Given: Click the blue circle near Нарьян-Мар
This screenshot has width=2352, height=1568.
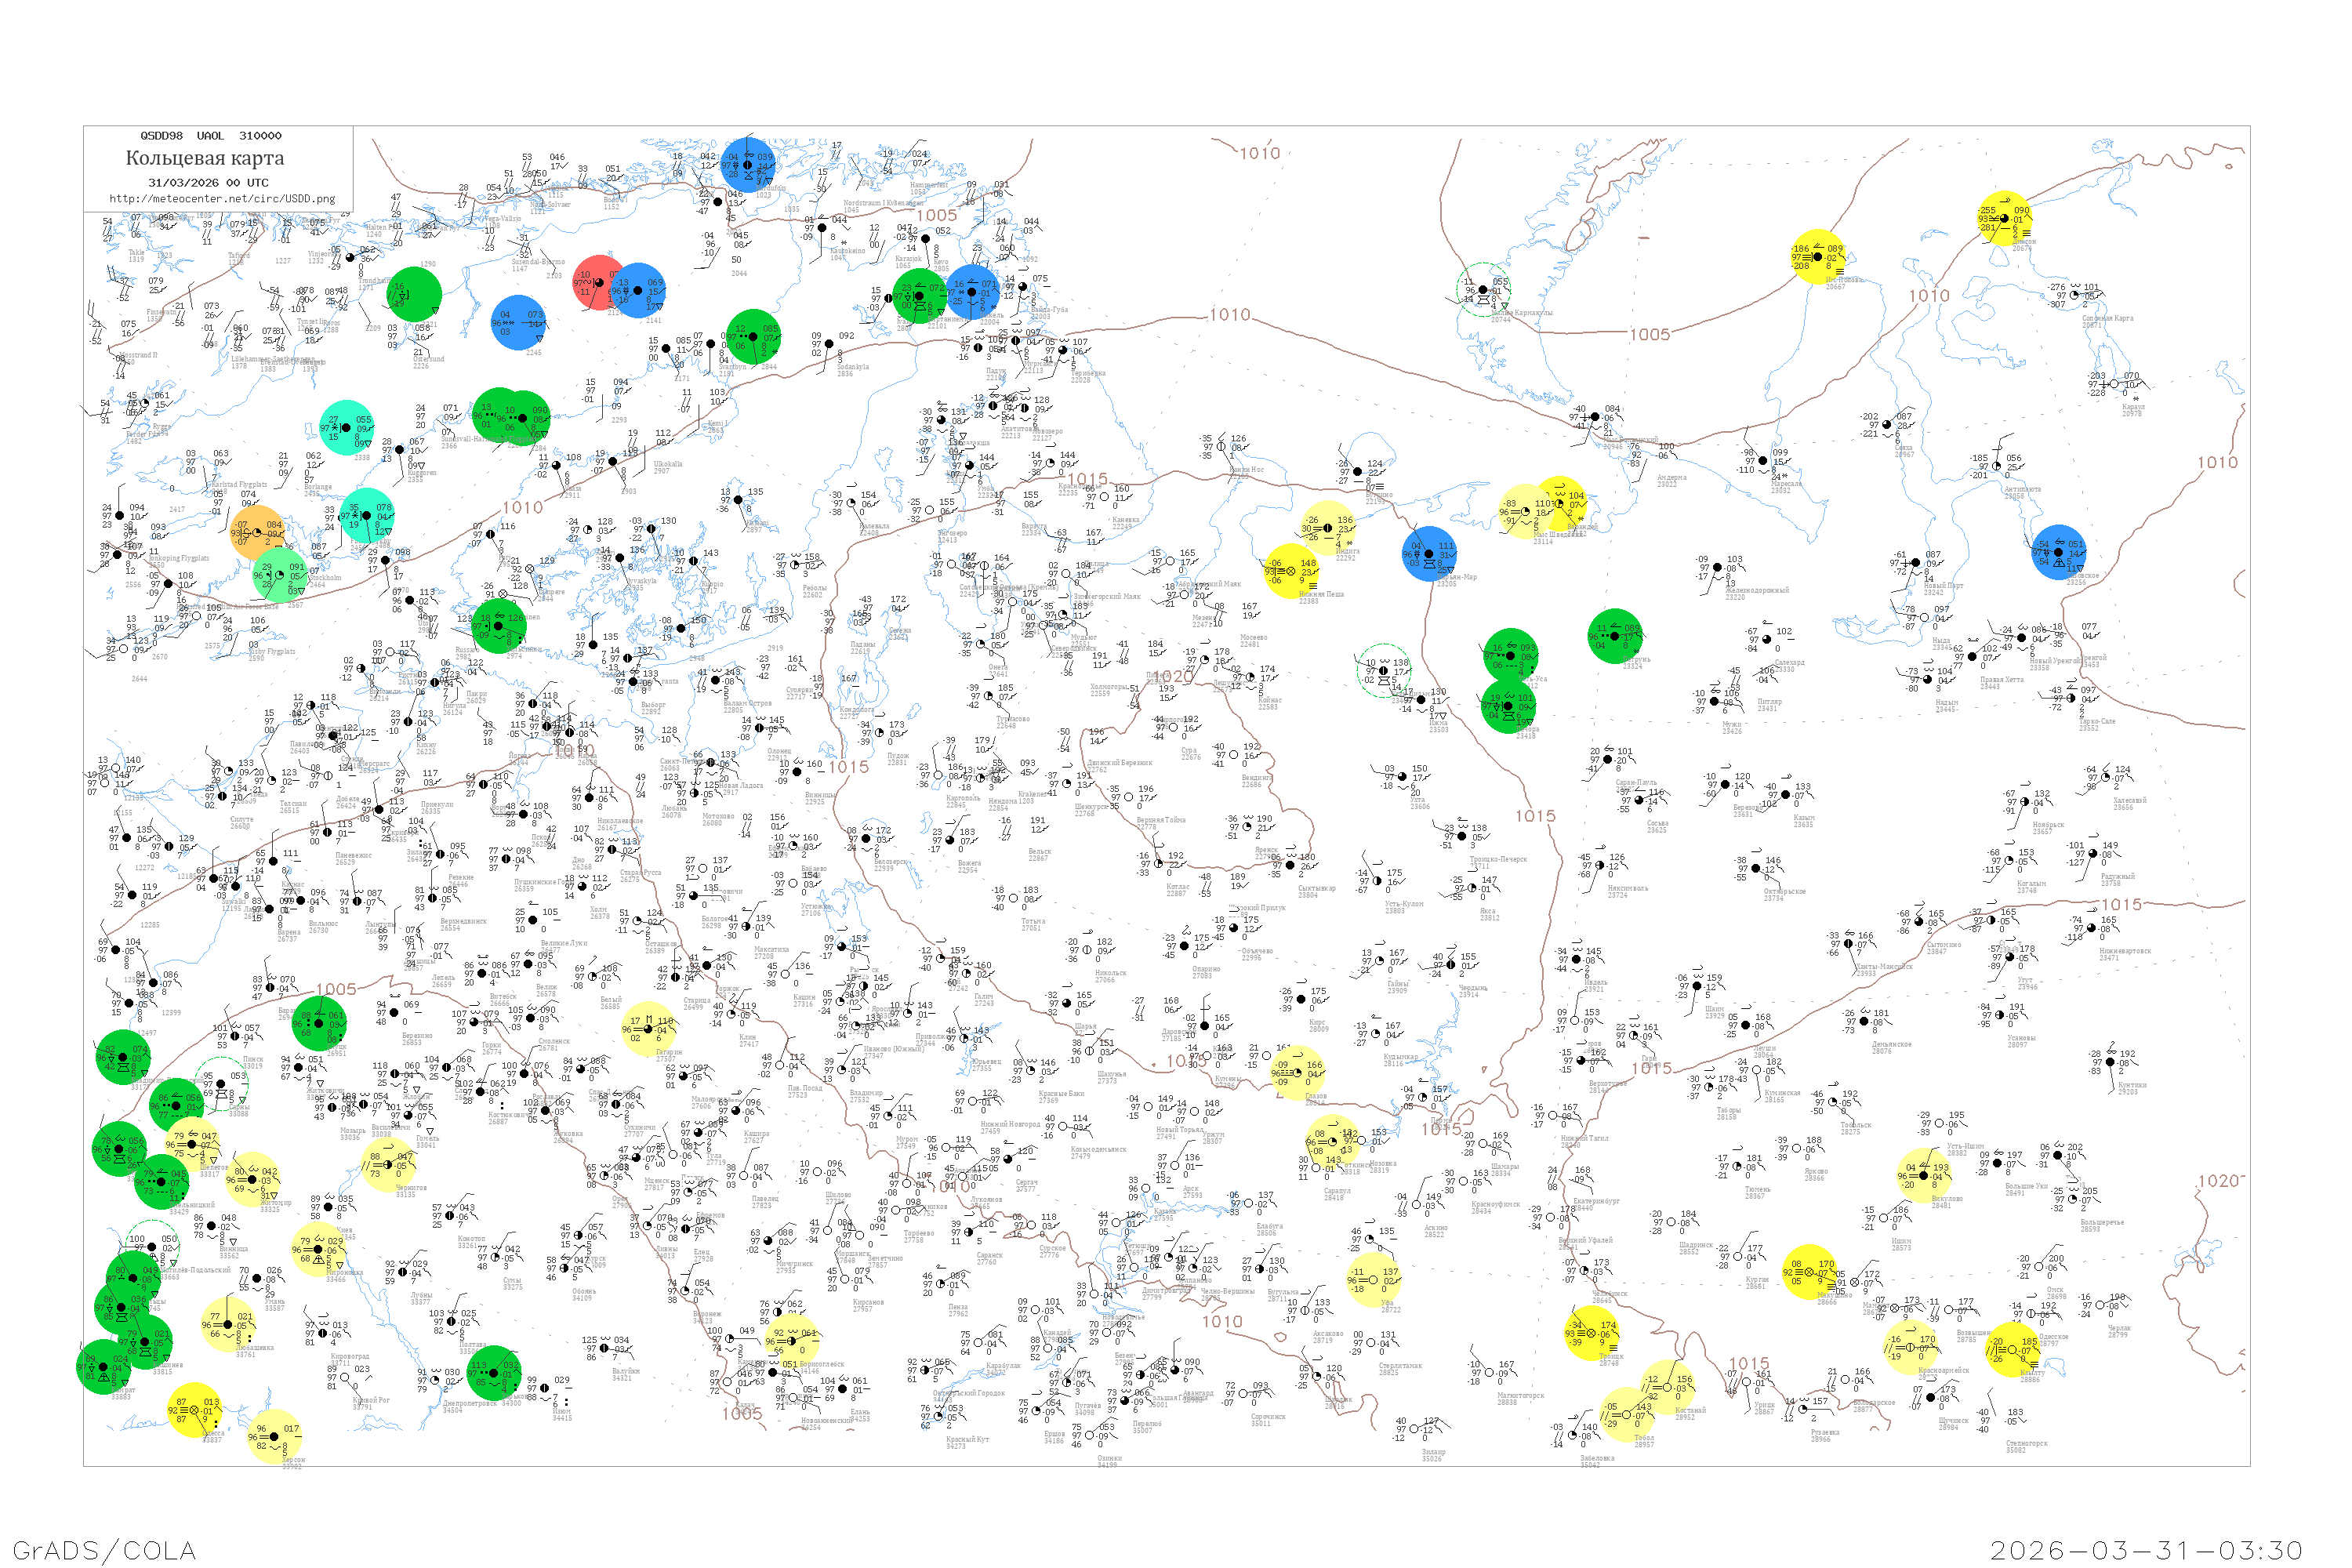Looking at the screenshot, I should pos(1429,554).
